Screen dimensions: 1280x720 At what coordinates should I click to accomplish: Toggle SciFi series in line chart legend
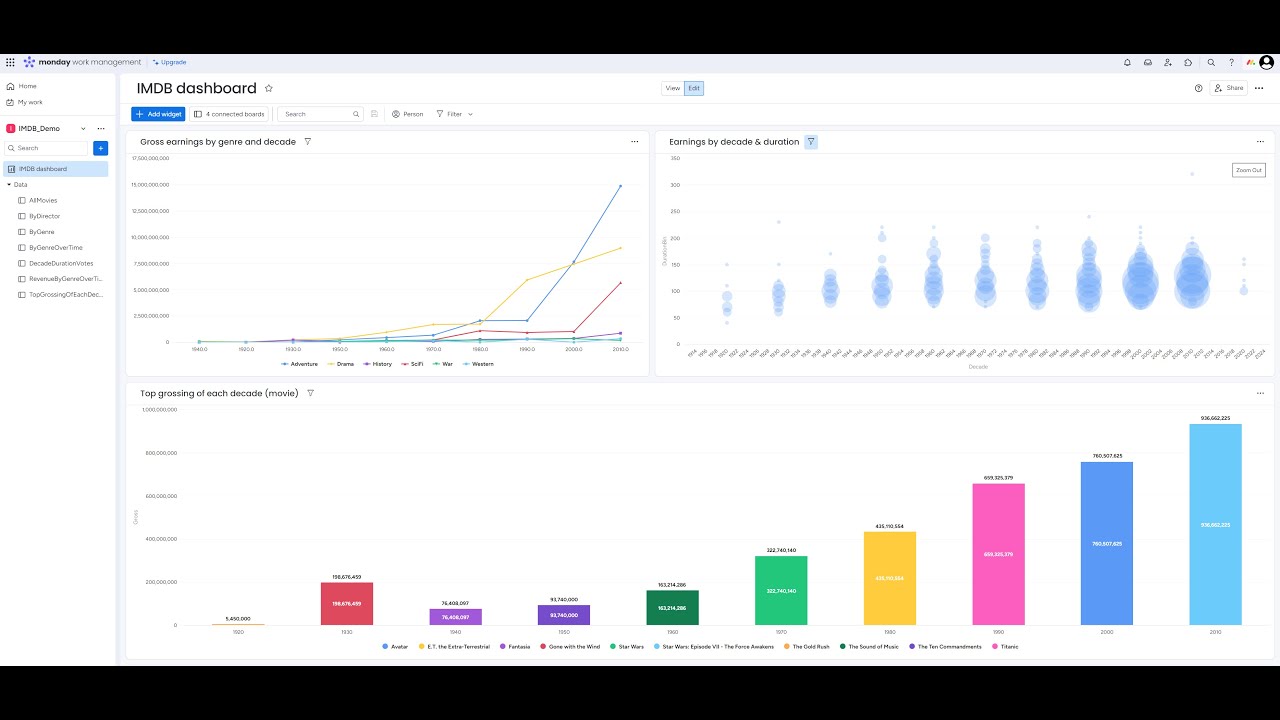click(413, 364)
